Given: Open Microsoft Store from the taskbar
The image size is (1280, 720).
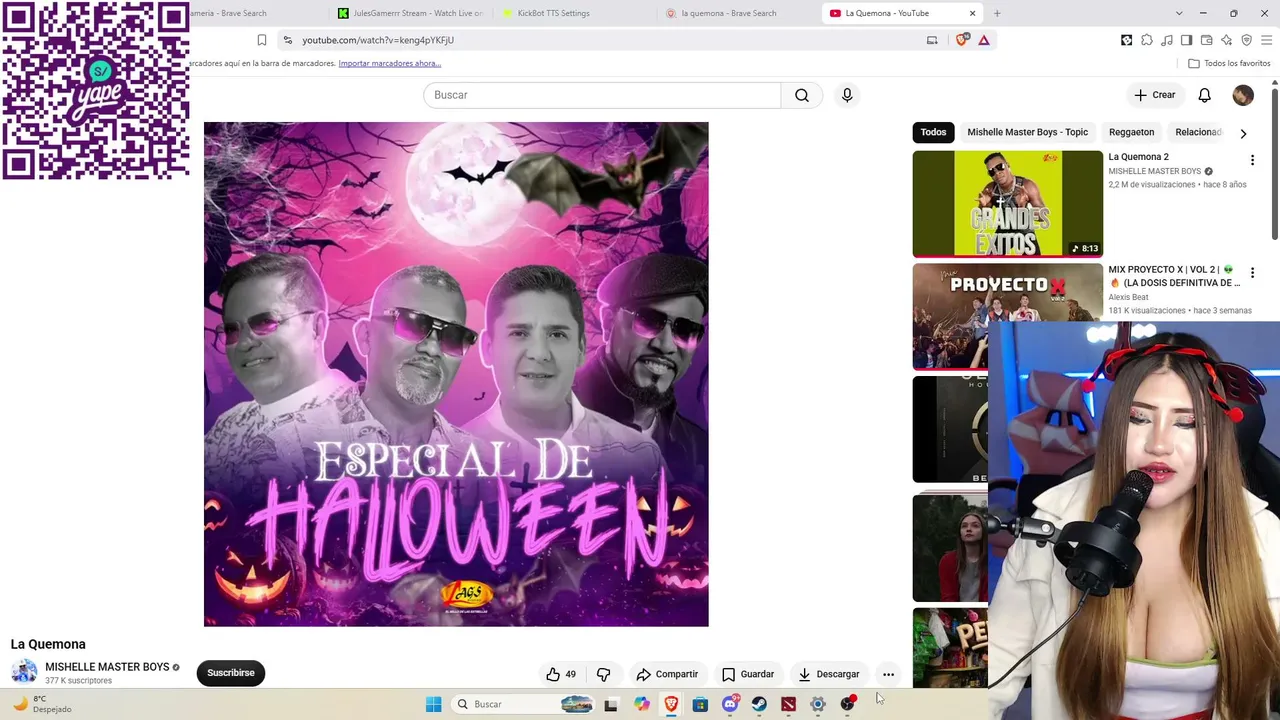Looking at the screenshot, I should (700, 704).
